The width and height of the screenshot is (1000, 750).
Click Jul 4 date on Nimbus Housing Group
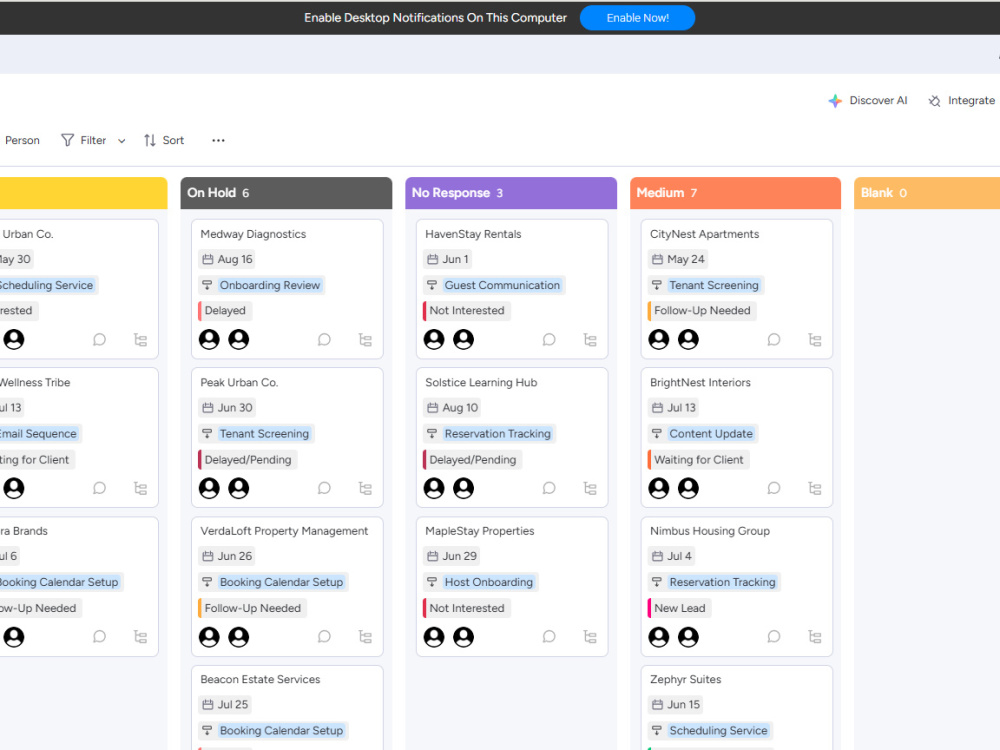[x=672, y=556]
